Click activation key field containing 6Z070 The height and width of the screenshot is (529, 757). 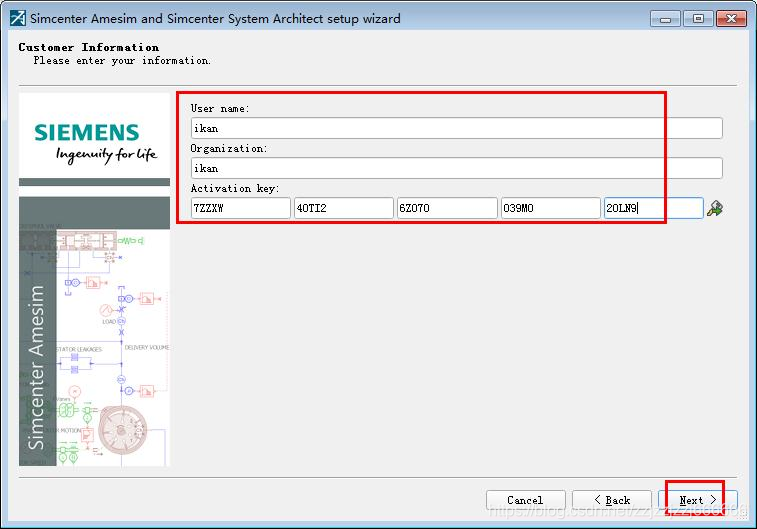[447, 208]
